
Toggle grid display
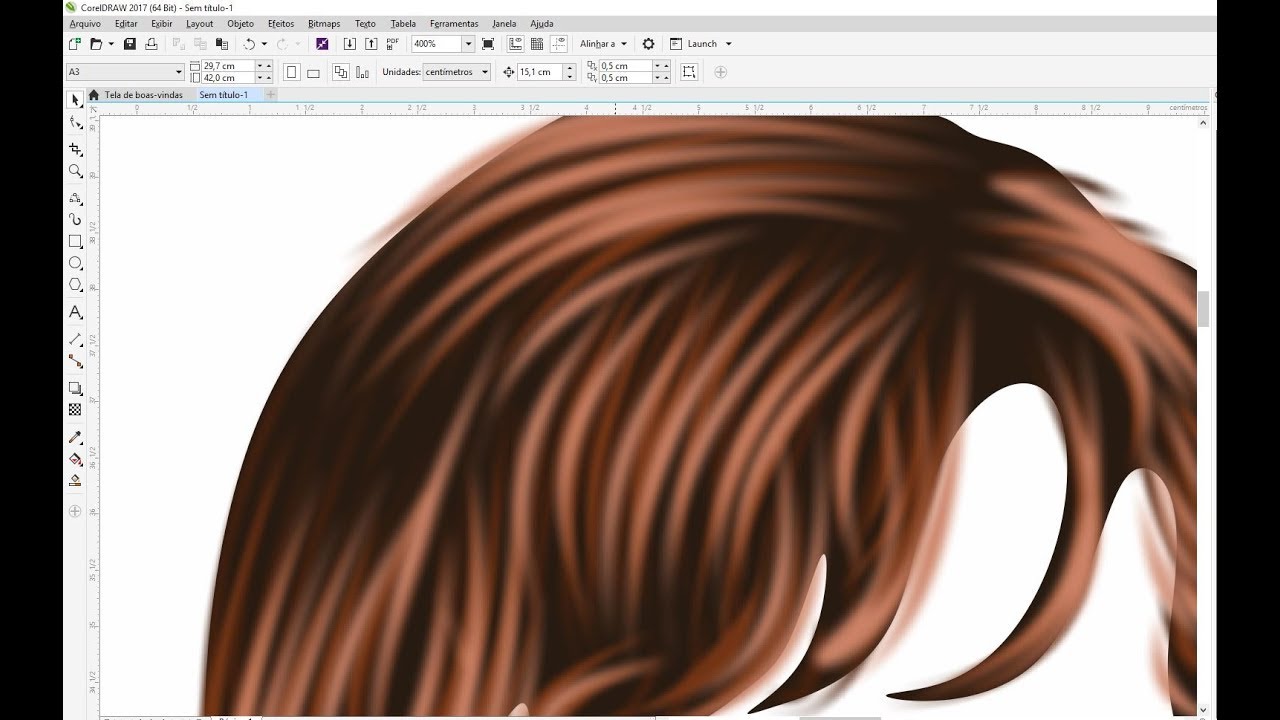pyautogui.click(x=537, y=44)
